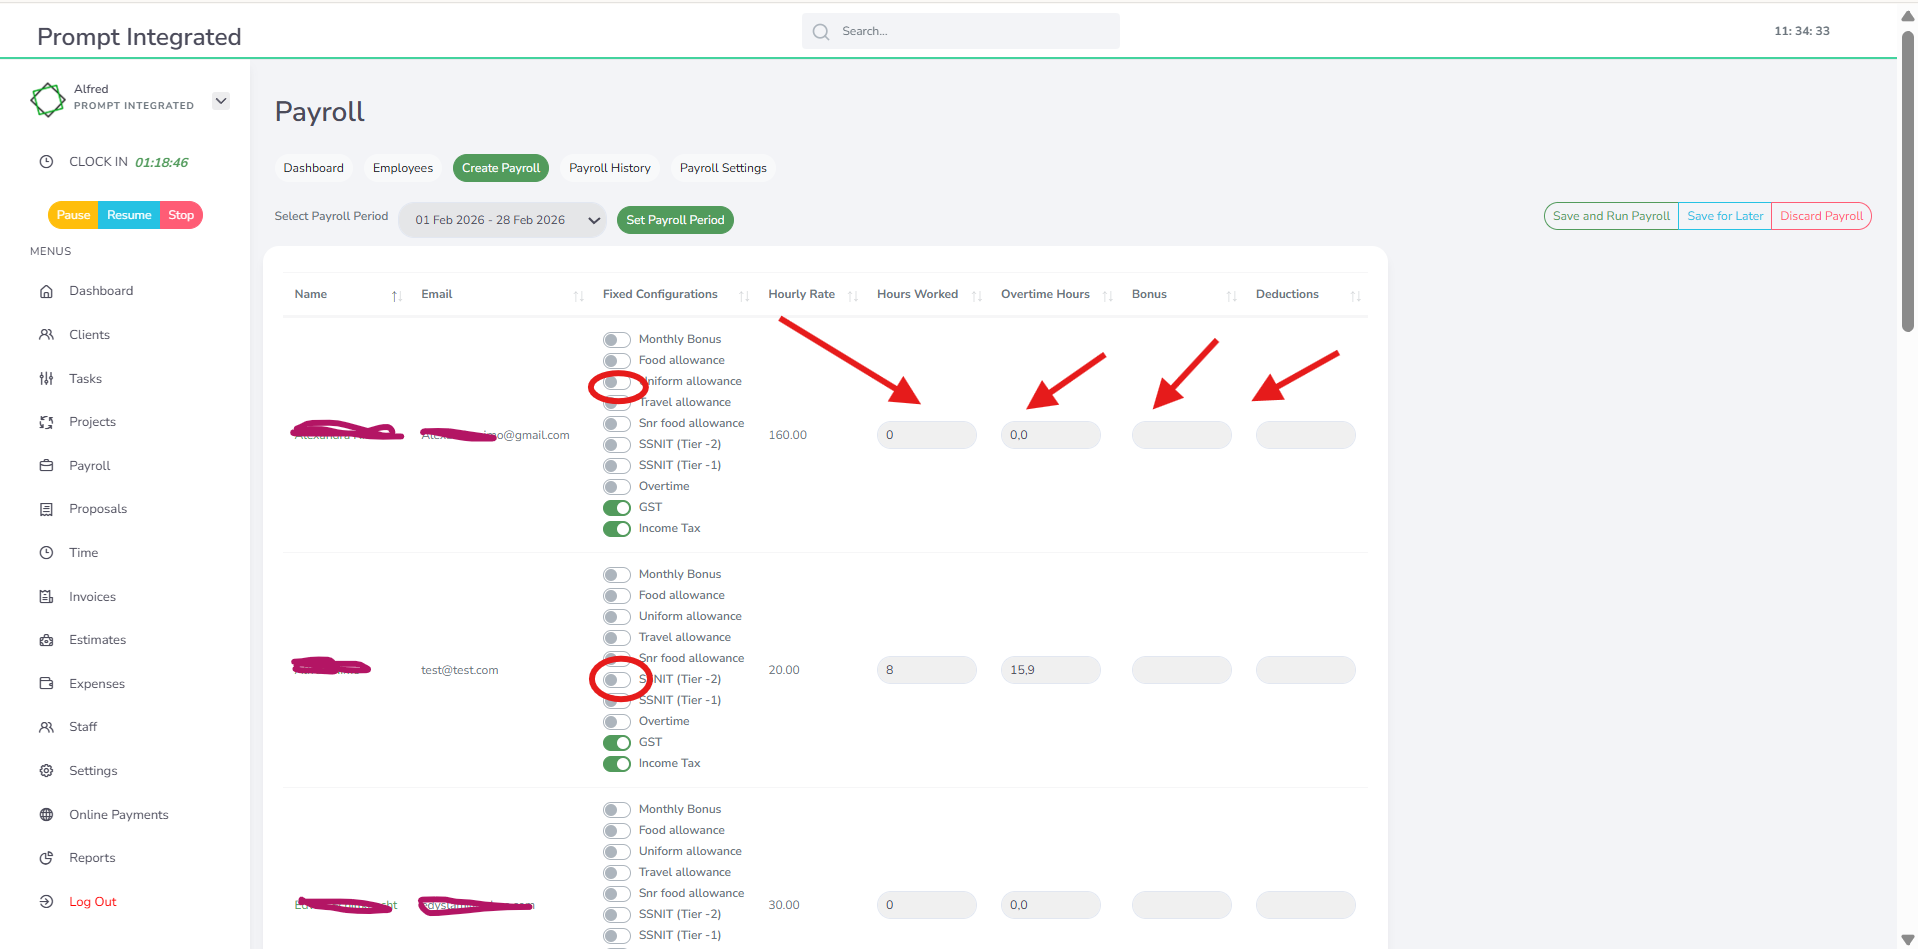Open the Payroll Settings tab
Viewport: 1918px width, 949px height.
coord(723,168)
